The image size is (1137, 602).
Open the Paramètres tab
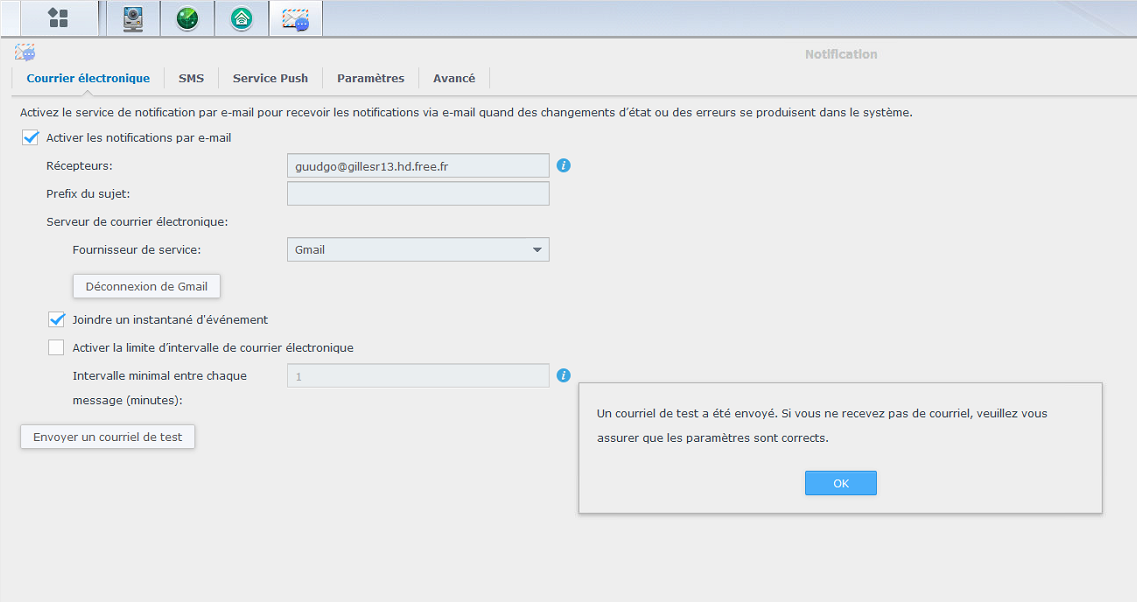371,78
